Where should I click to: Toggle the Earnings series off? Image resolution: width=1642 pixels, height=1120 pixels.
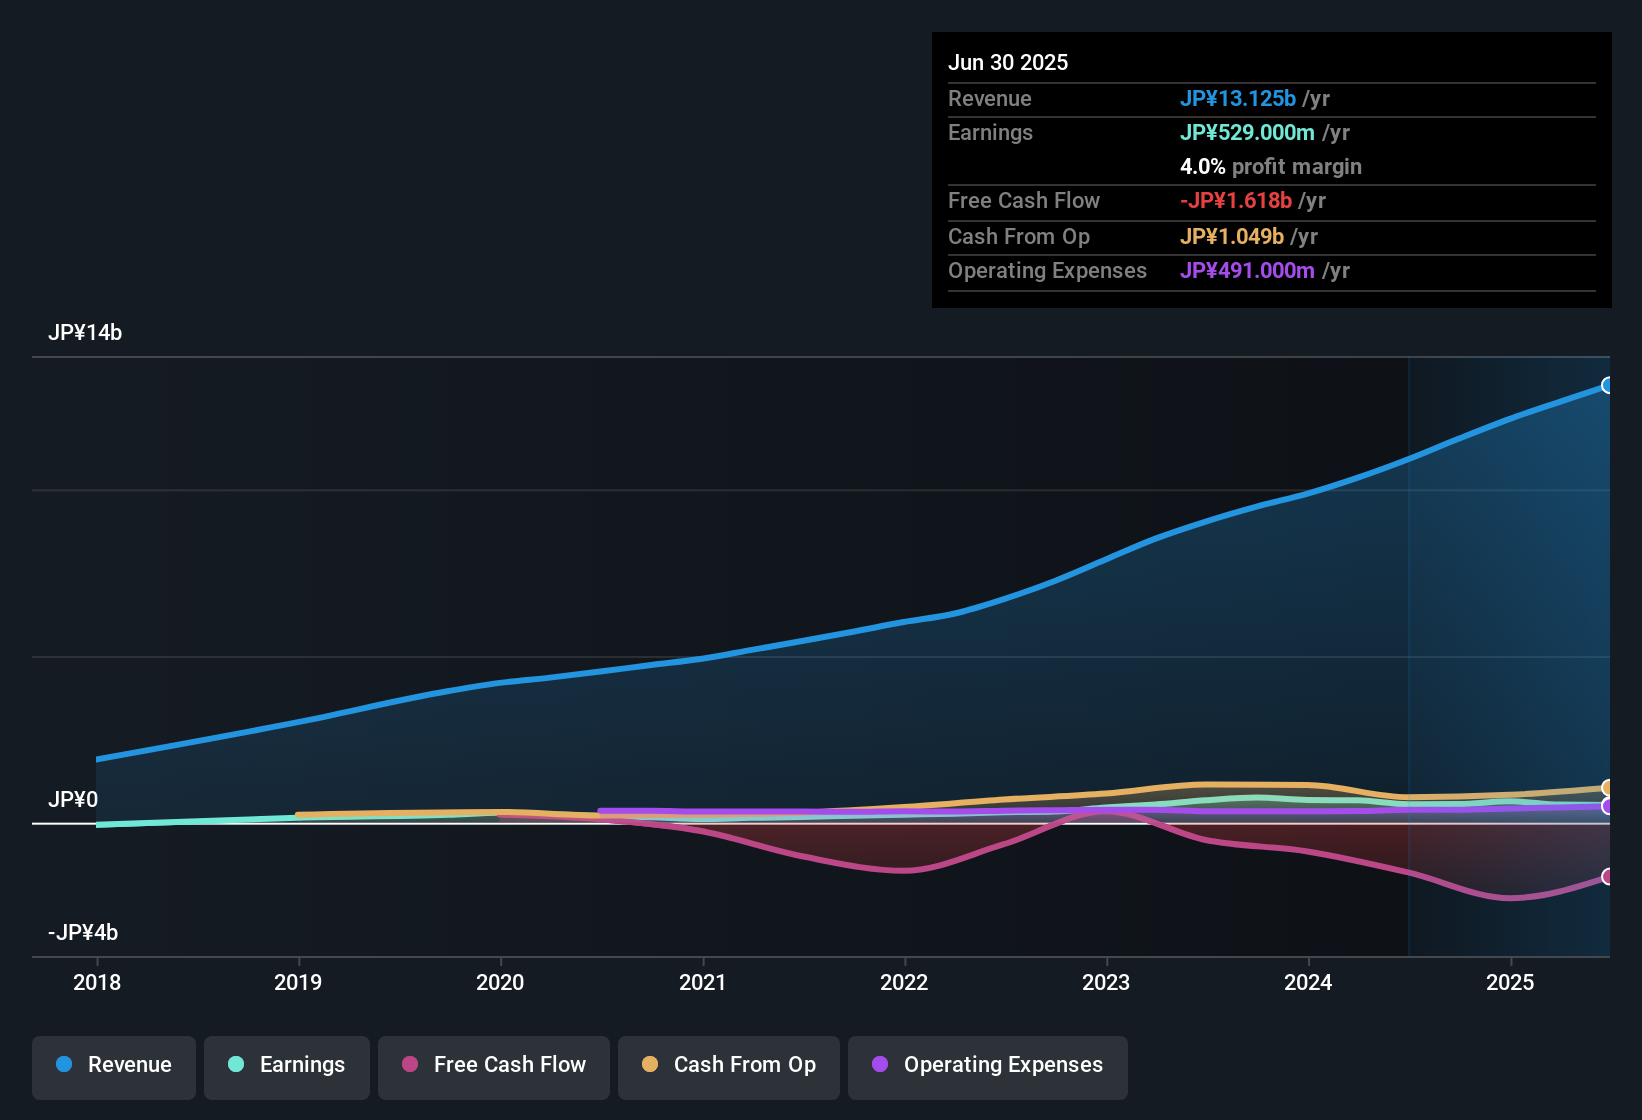pos(287,1065)
